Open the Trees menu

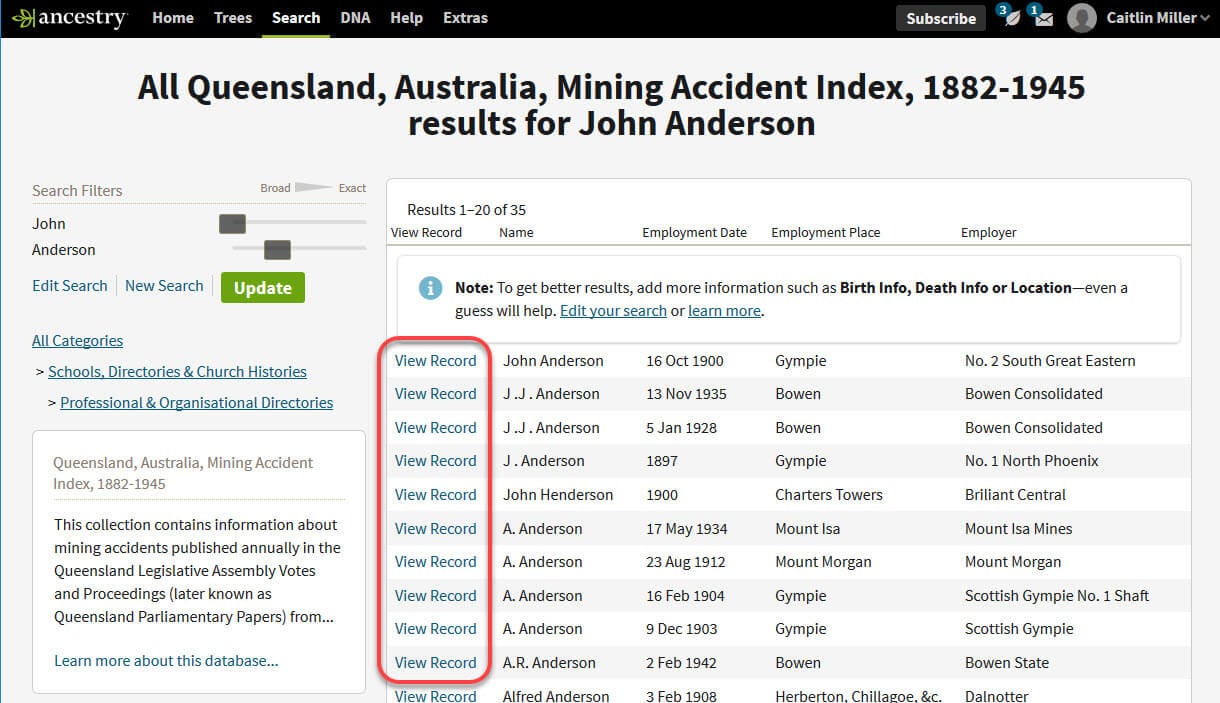(232, 18)
